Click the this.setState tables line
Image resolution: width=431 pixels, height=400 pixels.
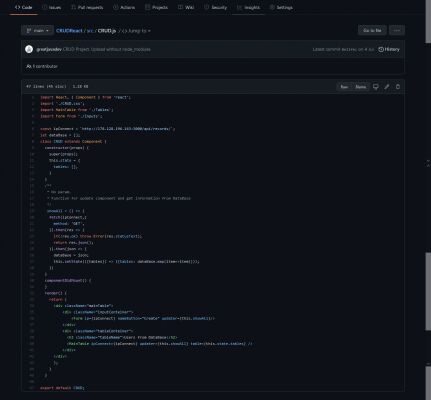pos(126,262)
